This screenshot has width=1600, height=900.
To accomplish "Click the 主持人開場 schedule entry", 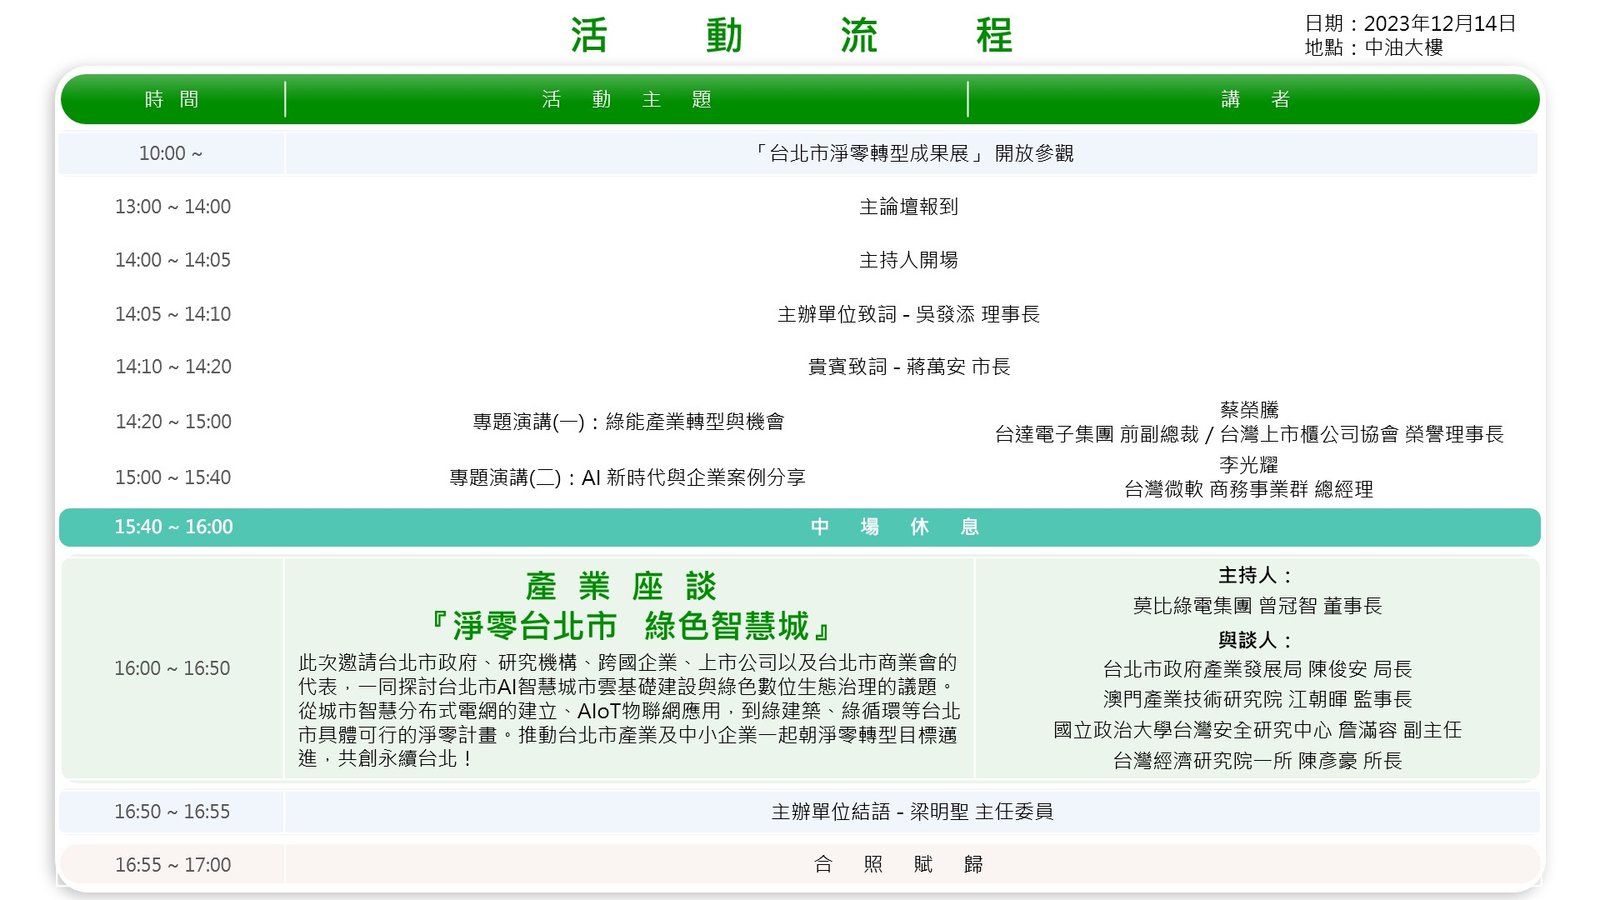I will point(908,260).
